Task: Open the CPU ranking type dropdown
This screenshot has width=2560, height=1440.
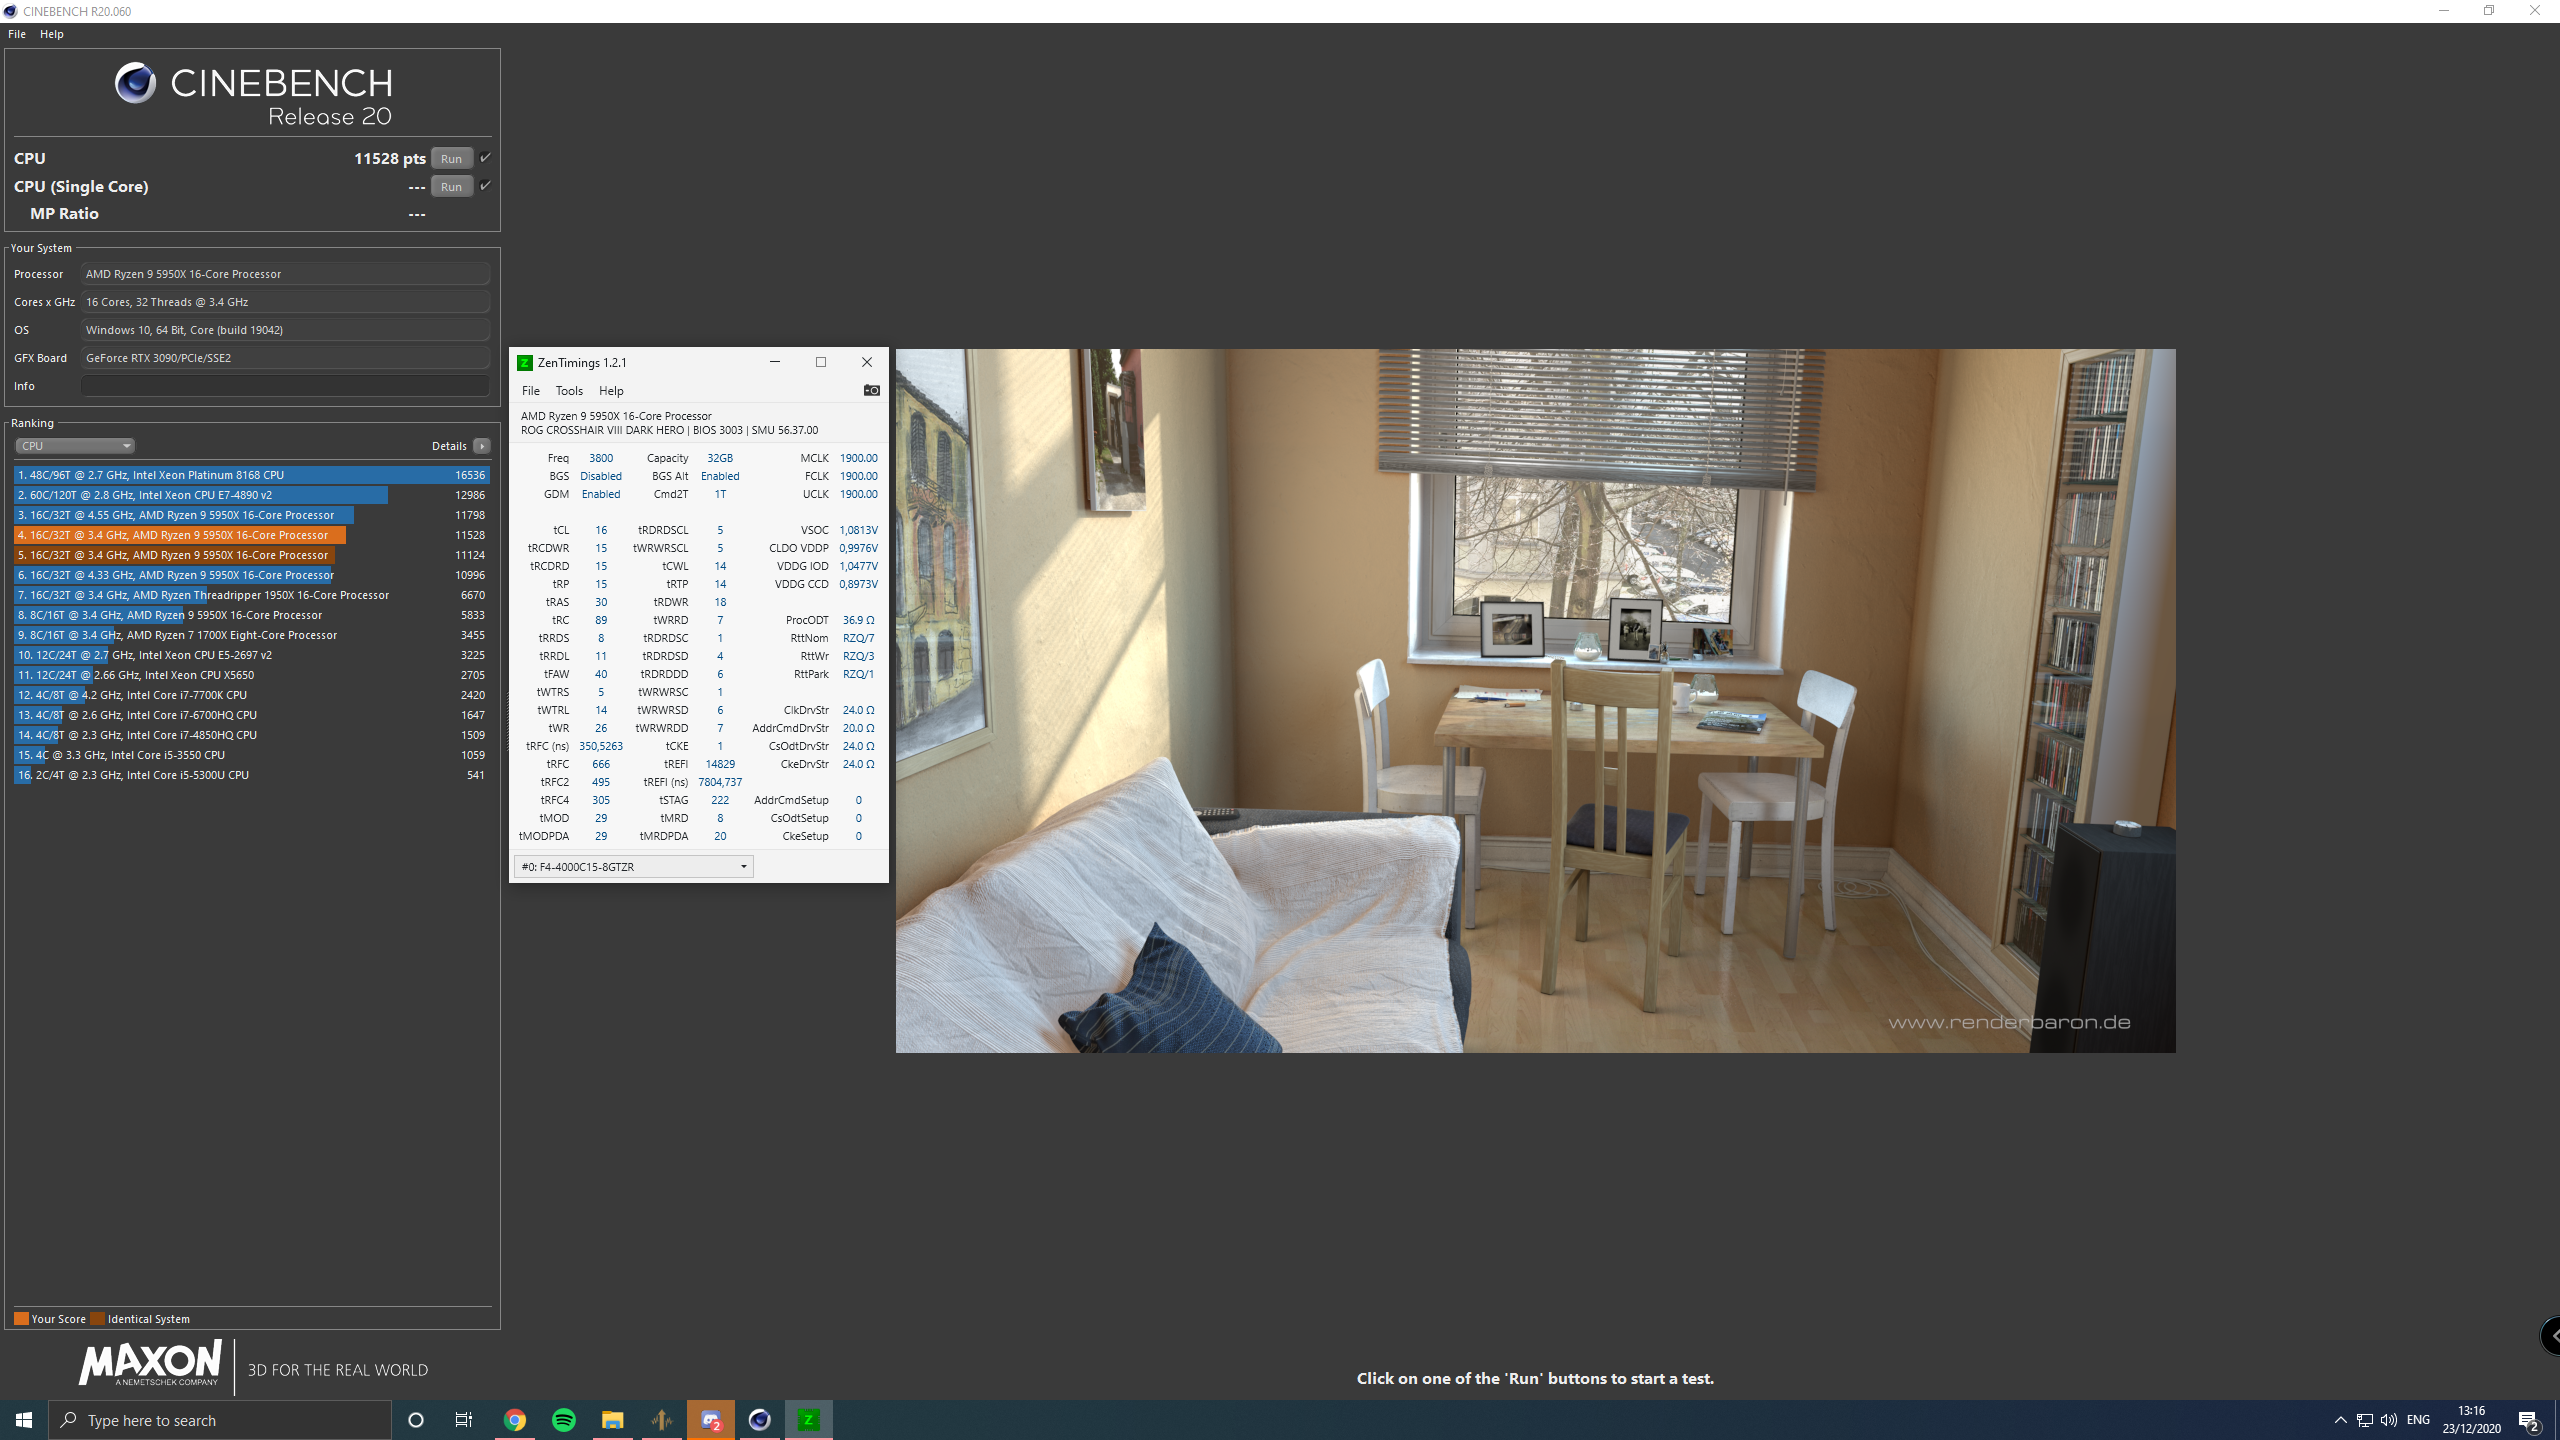Action: [x=75, y=446]
